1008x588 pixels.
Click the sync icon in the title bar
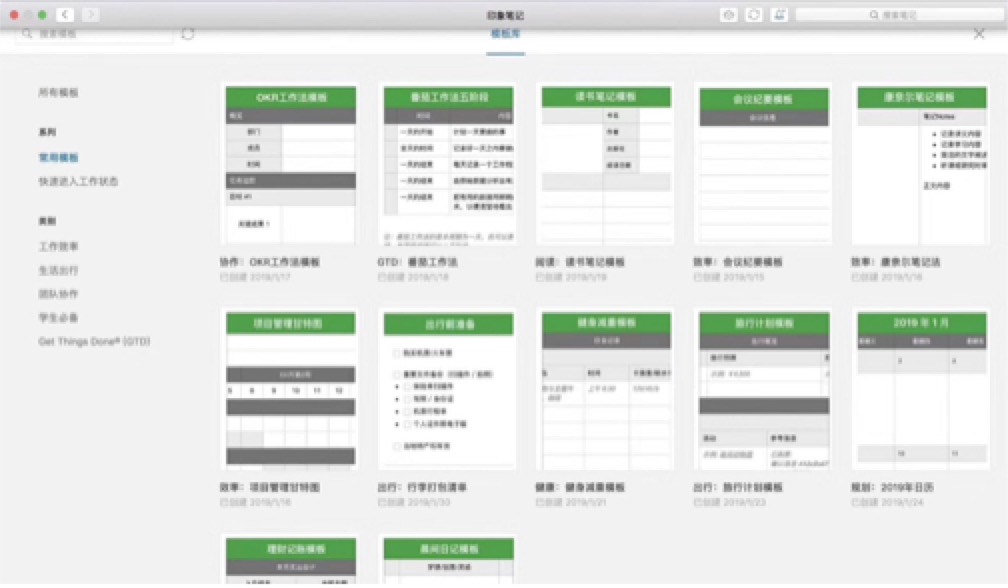pyautogui.click(x=753, y=14)
